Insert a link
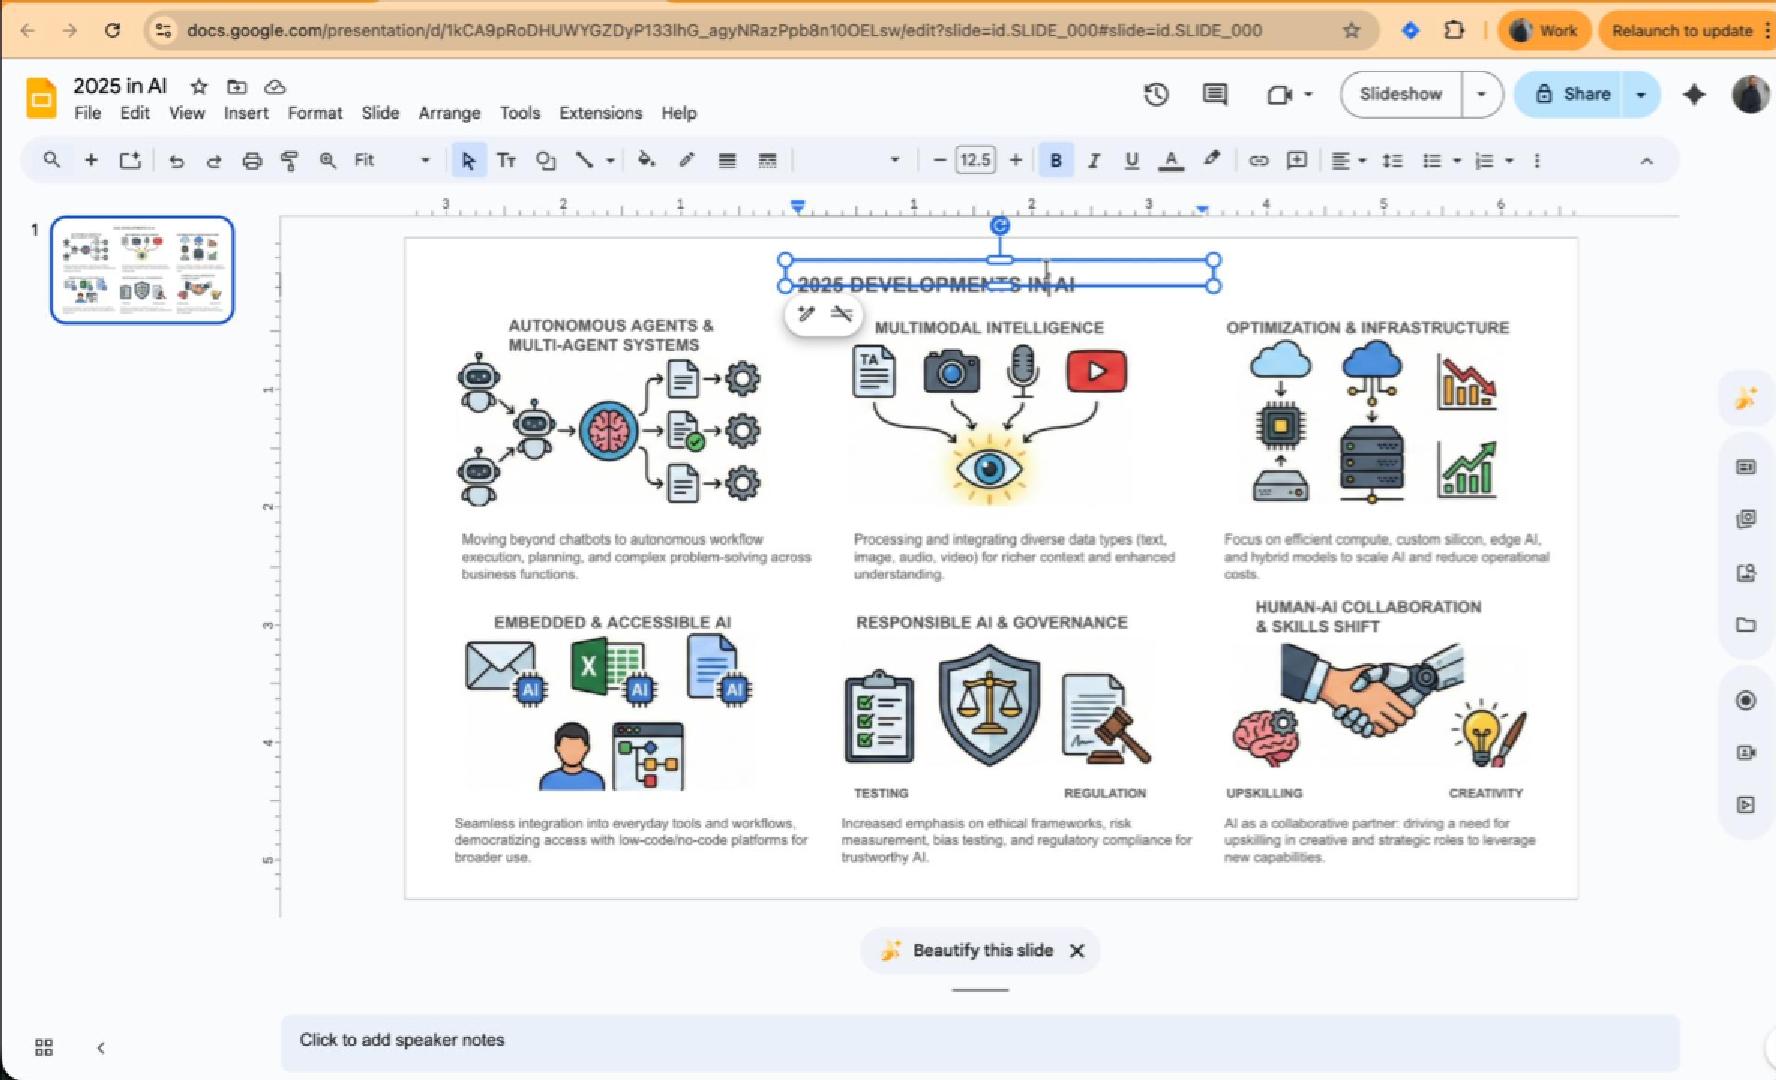 pos(1259,160)
